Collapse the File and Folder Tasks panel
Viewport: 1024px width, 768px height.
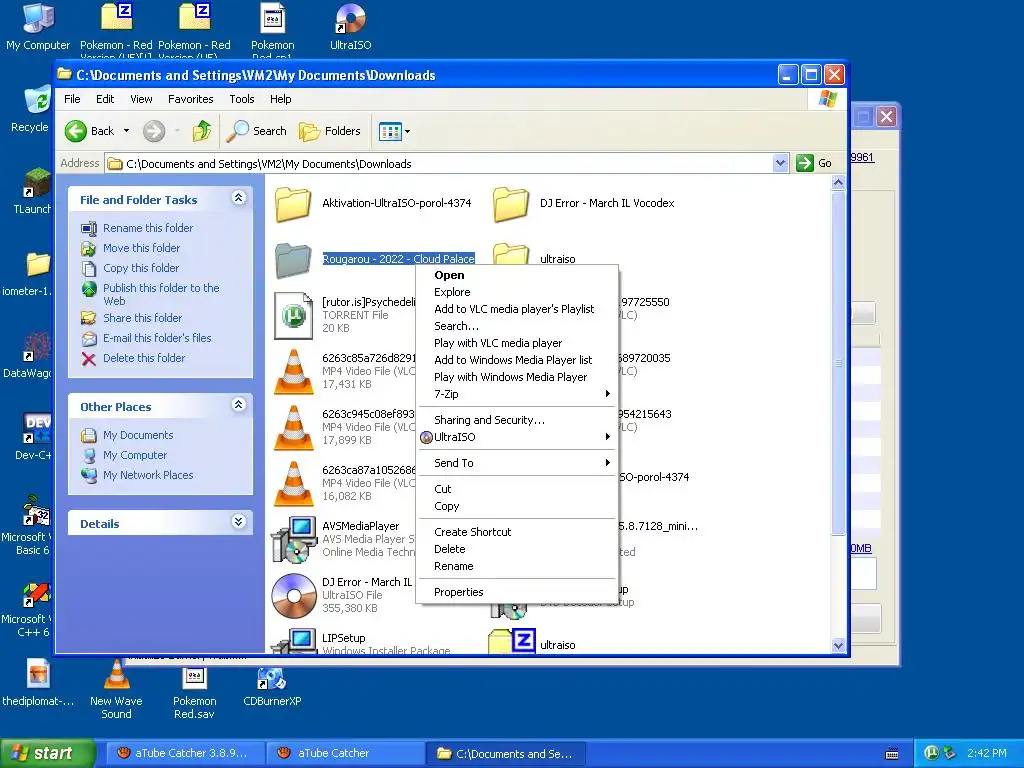(238, 198)
